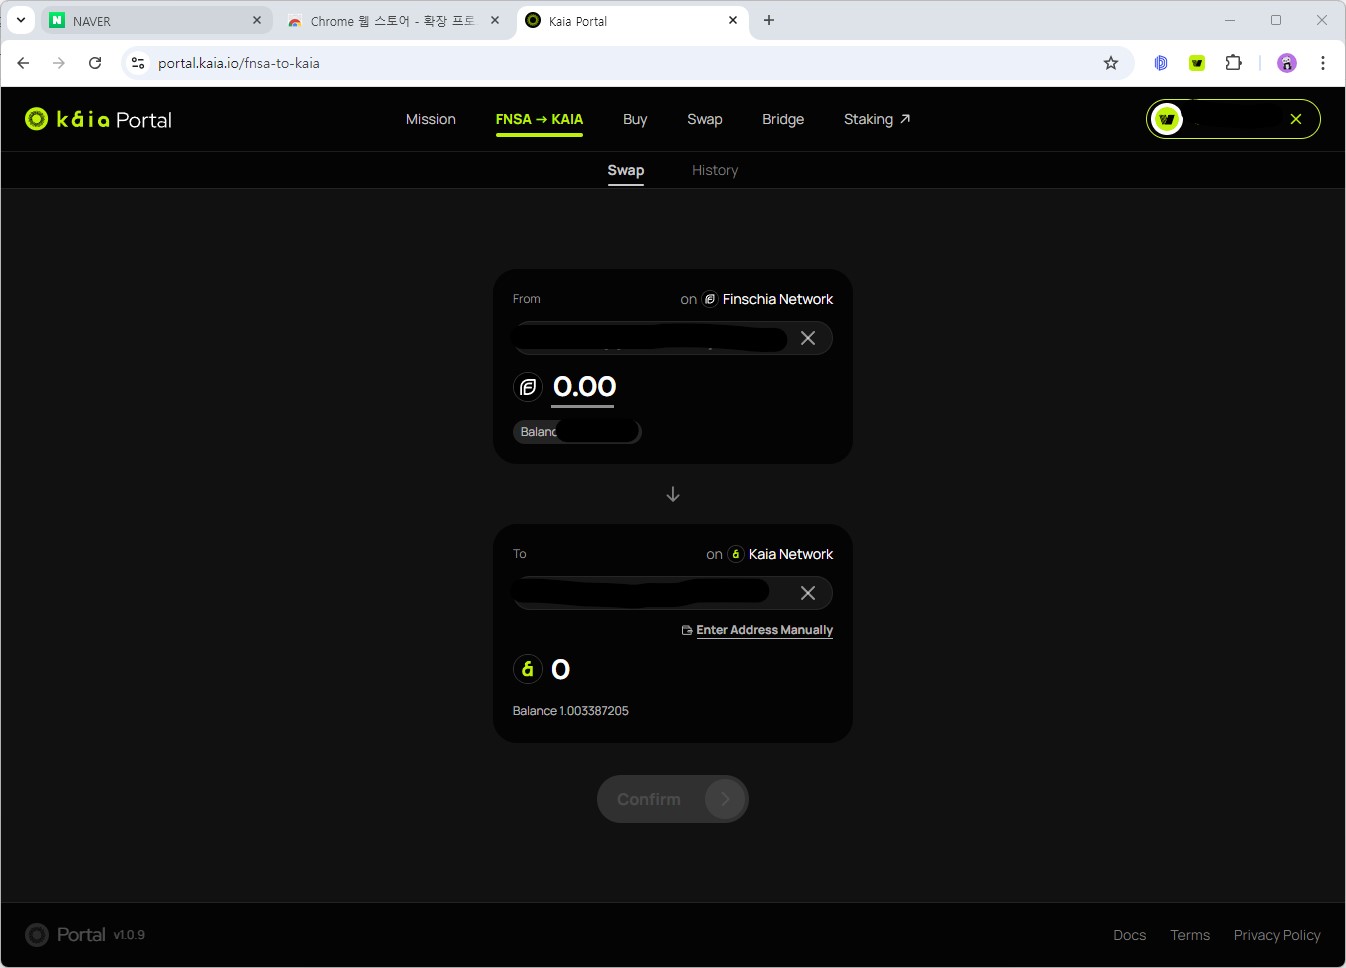This screenshot has height=968, width=1346.
Task: Open the Chrome profile avatar
Action: 1287,63
